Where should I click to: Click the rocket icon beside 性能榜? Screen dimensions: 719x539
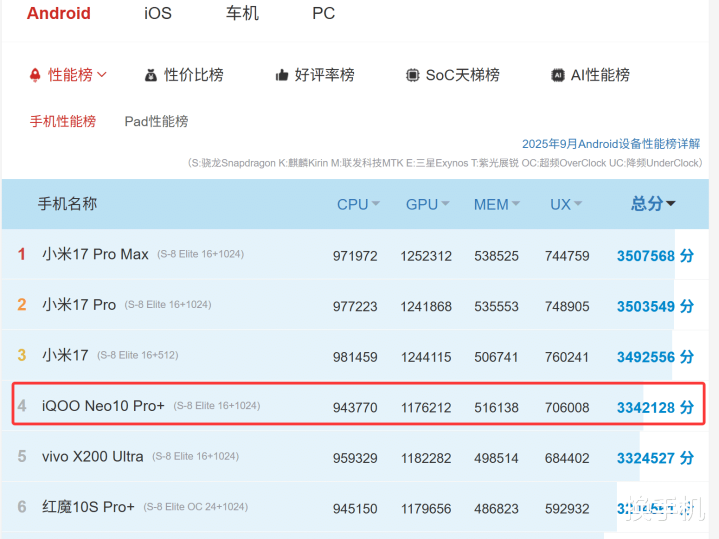(x=35, y=75)
